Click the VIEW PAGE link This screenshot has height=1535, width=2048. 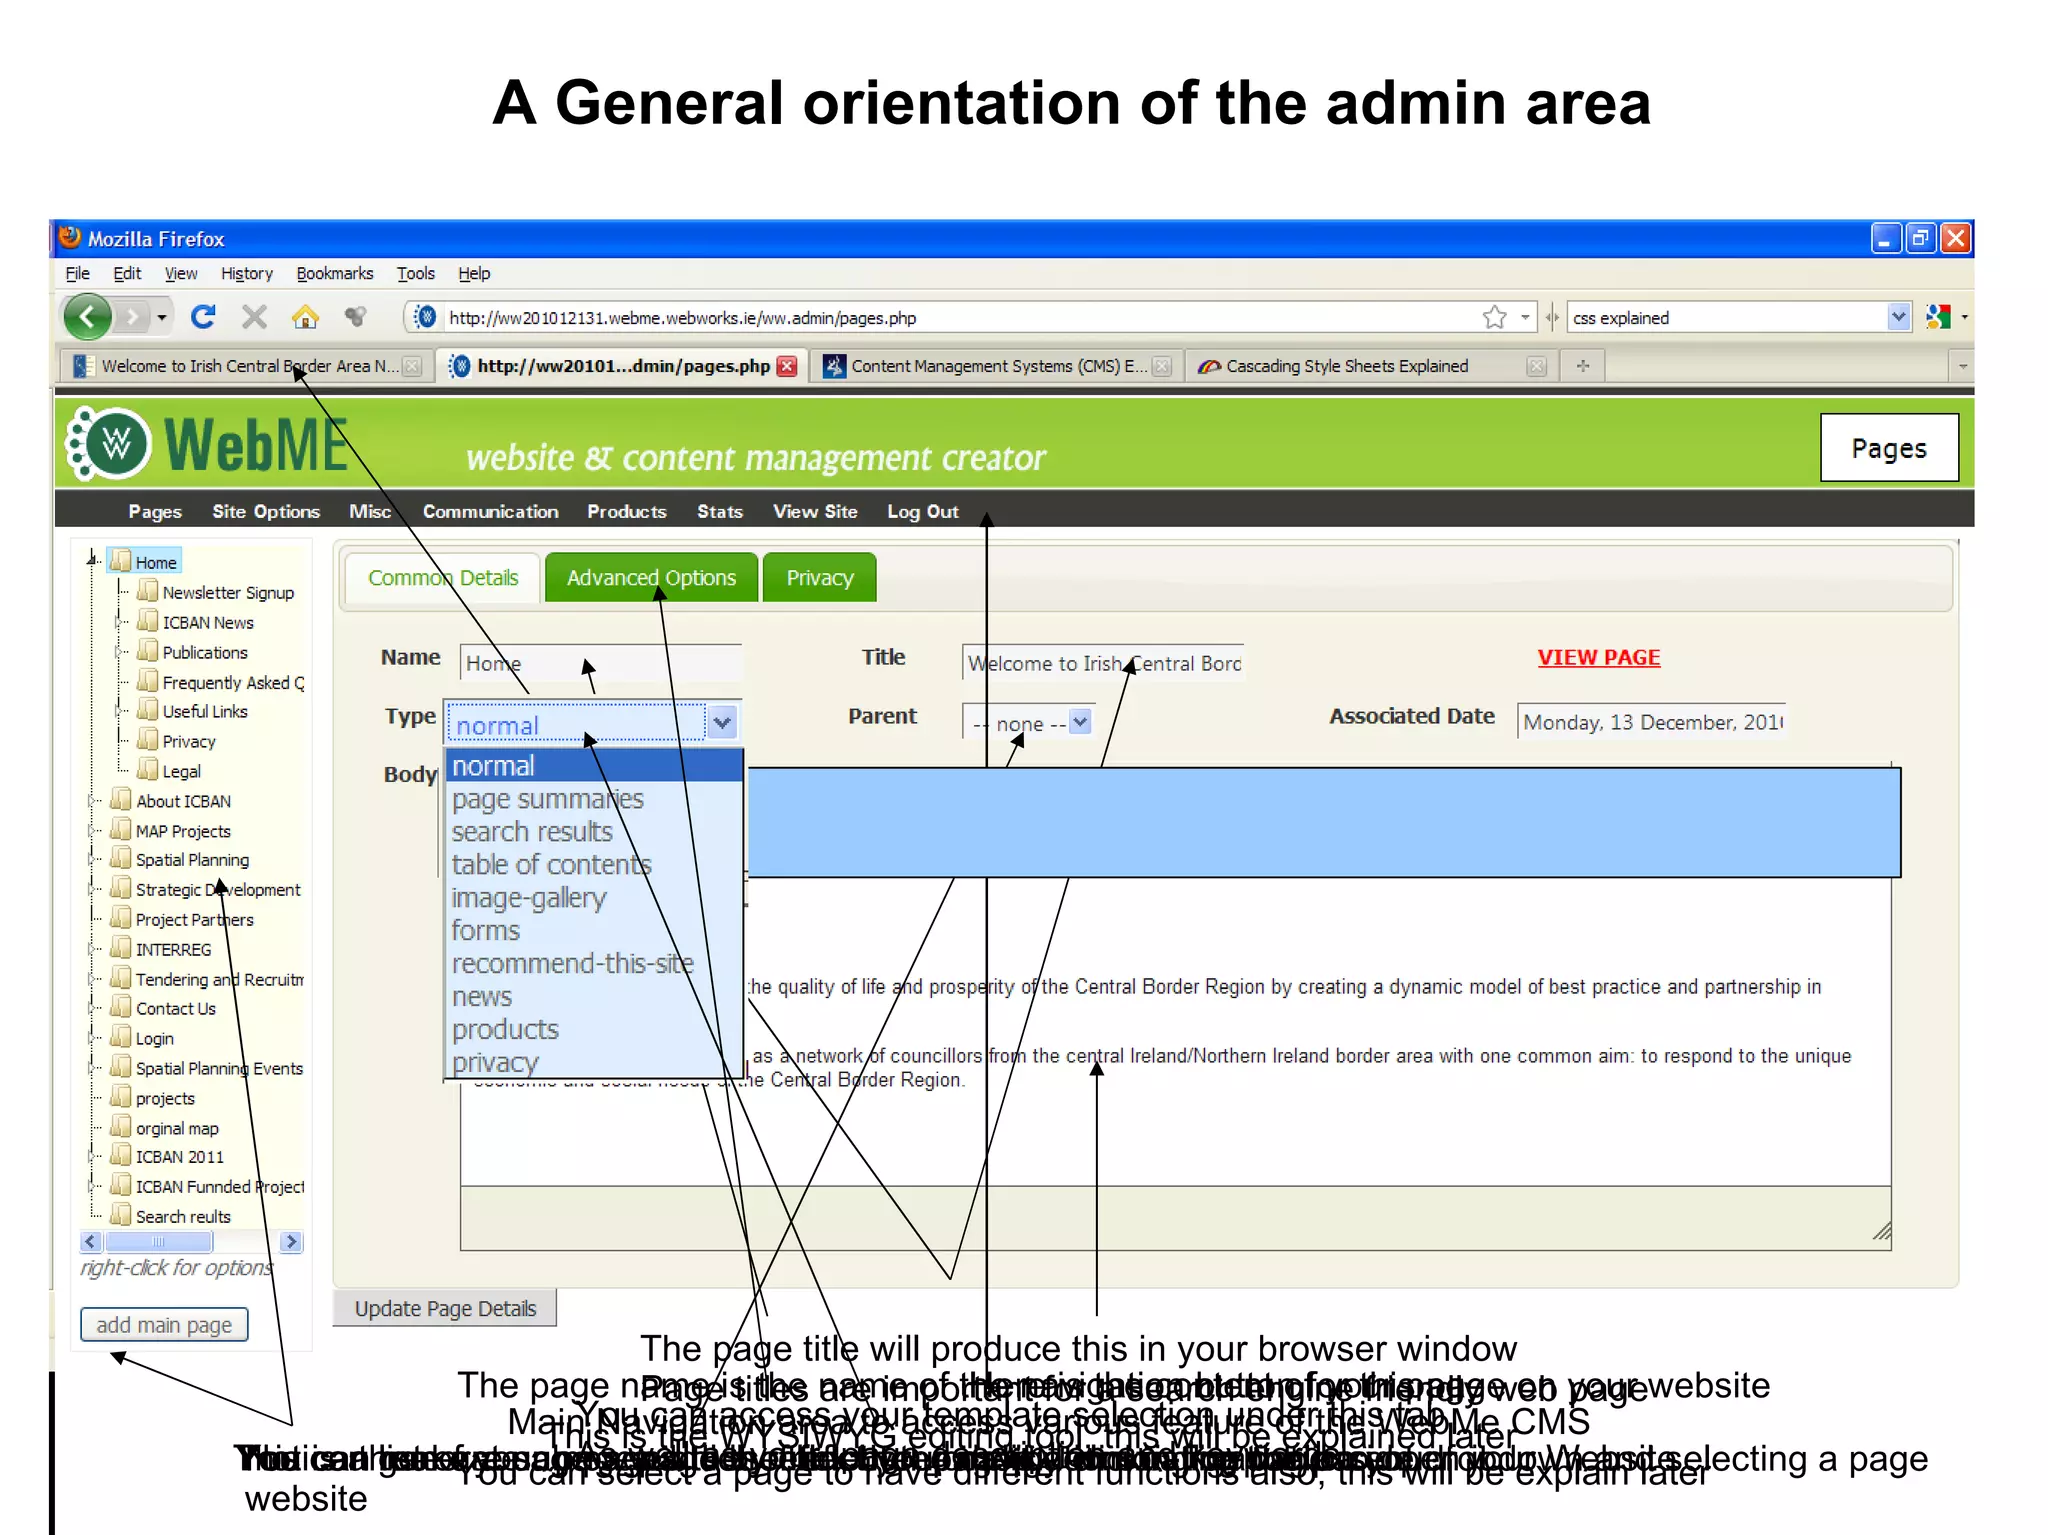pyautogui.click(x=1598, y=657)
